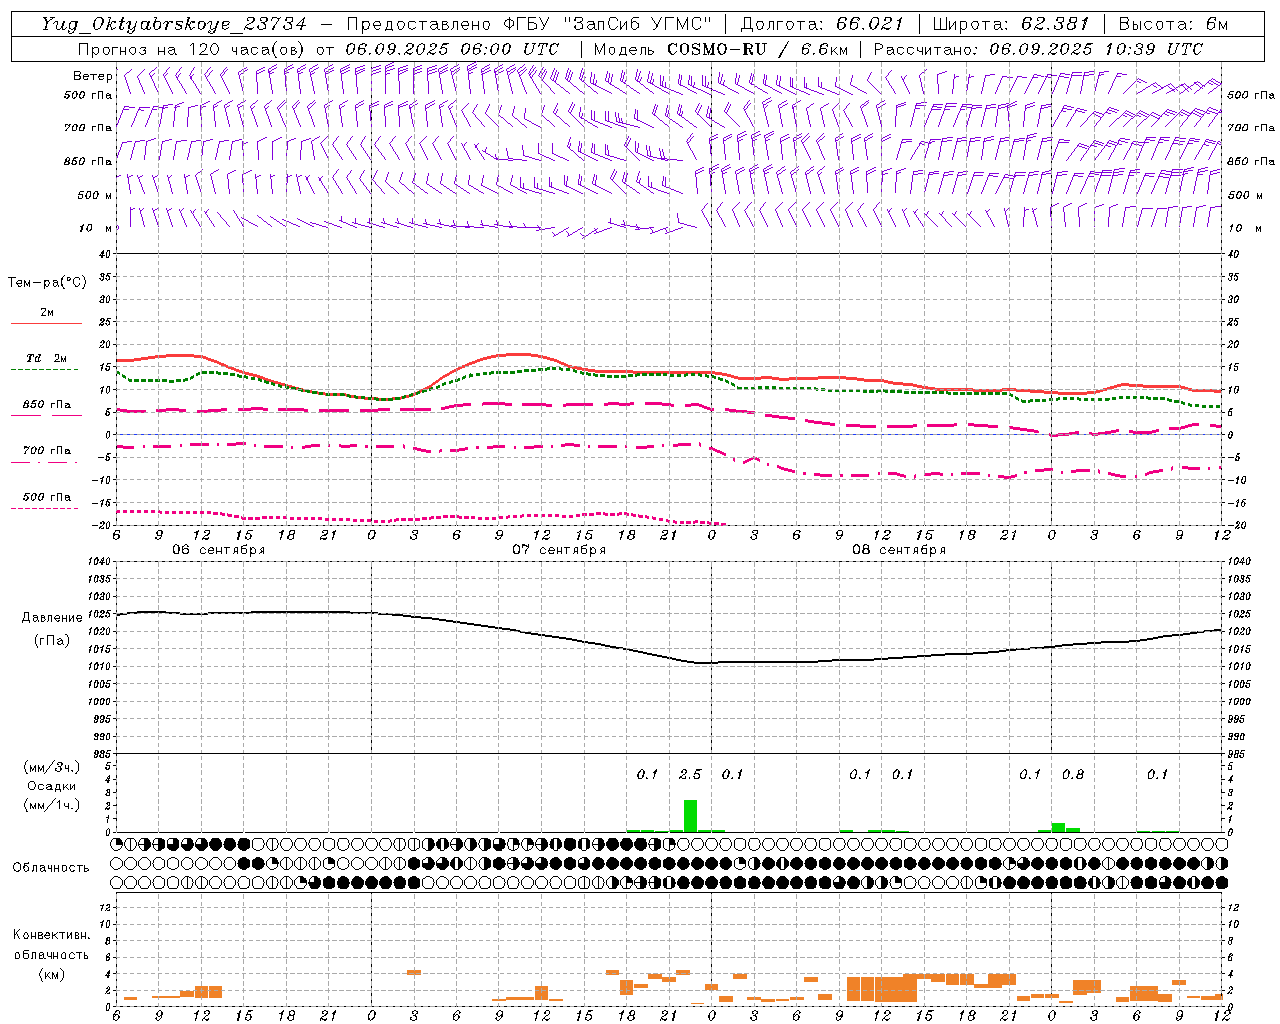
Task: Click the 0.8 precipitation amount value
Action: click(x=1073, y=775)
